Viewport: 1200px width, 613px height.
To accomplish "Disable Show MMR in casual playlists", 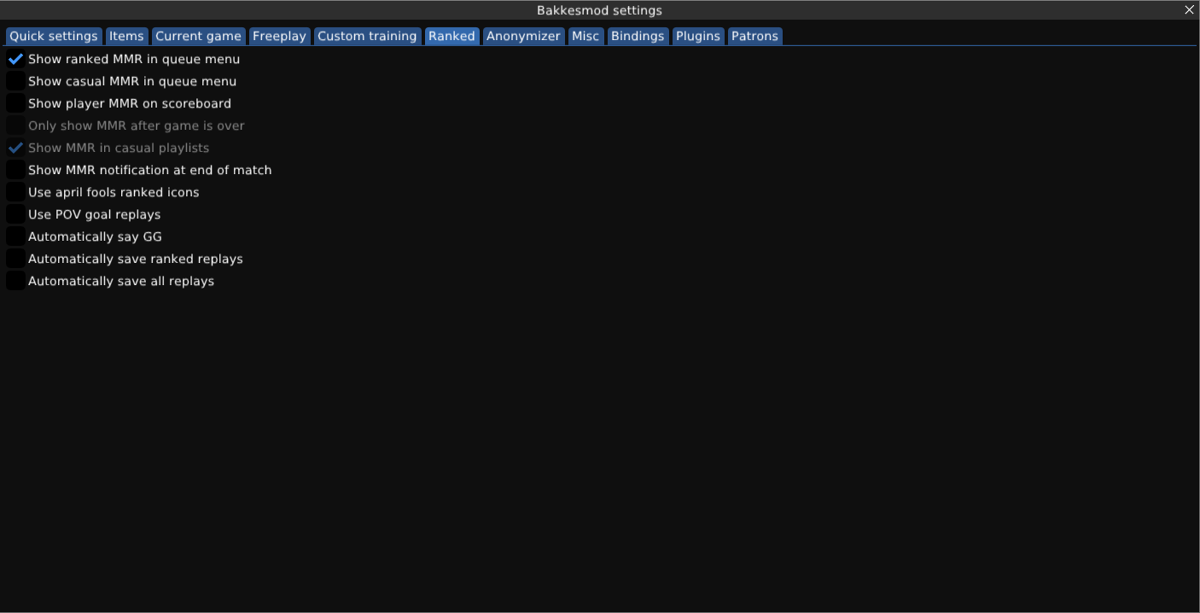I will [15, 147].
